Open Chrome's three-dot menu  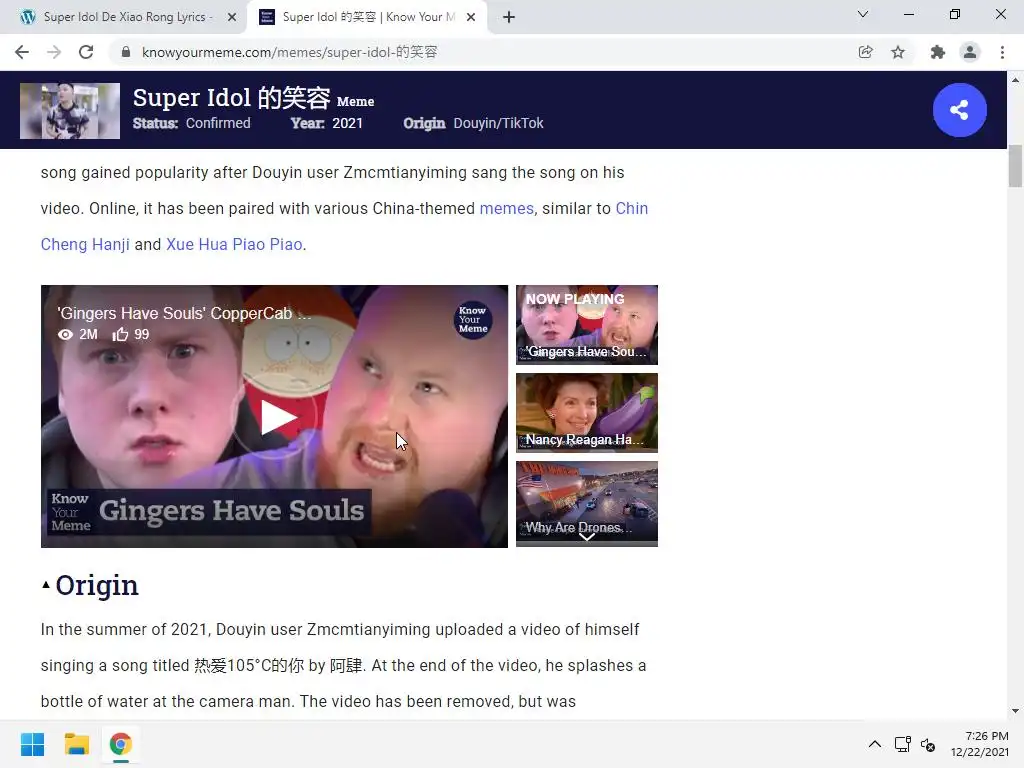click(x=1002, y=52)
